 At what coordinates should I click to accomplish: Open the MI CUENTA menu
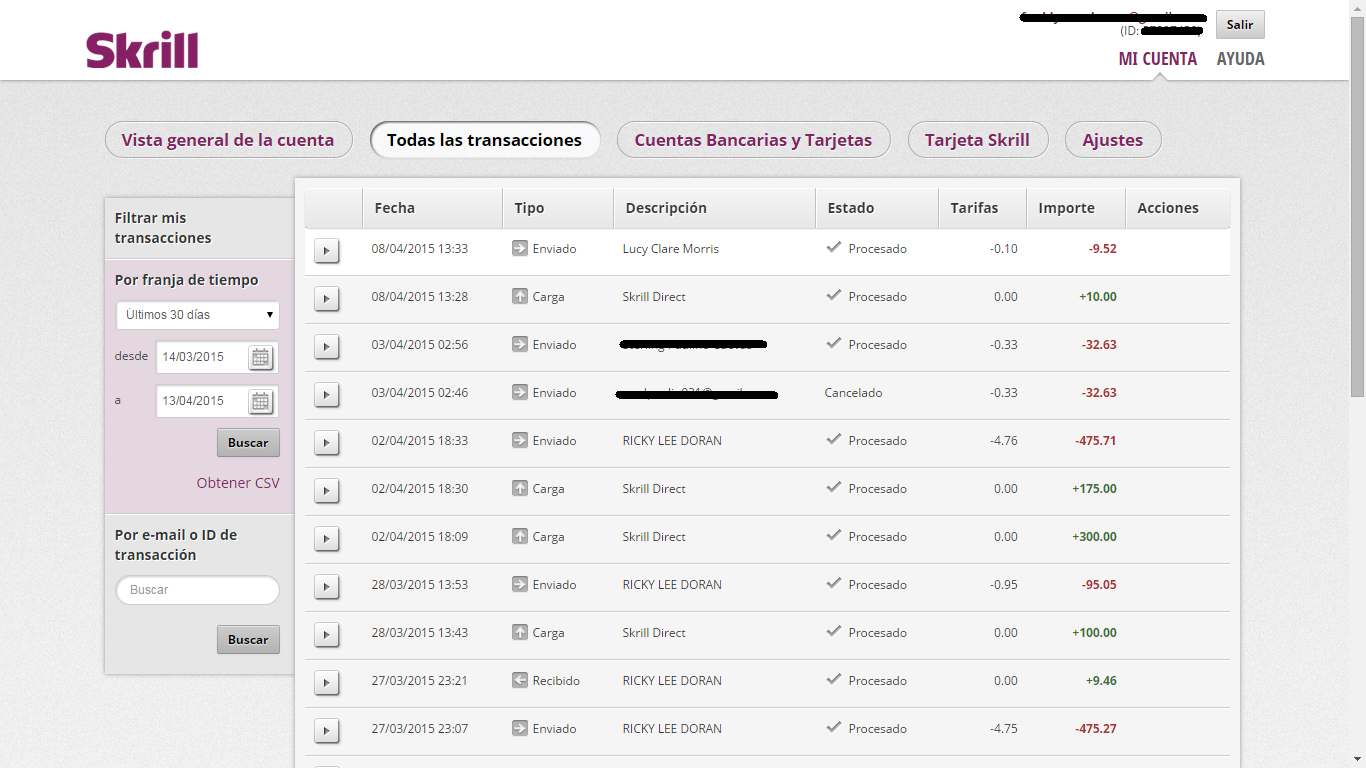(1158, 59)
